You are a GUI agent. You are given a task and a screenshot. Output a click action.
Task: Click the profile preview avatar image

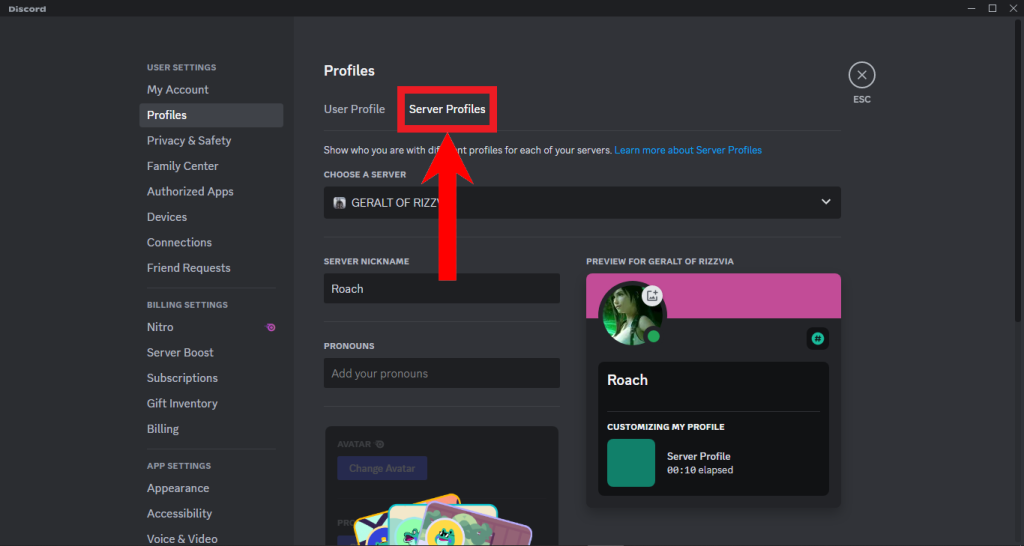pyautogui.click(x=632, y=313)
